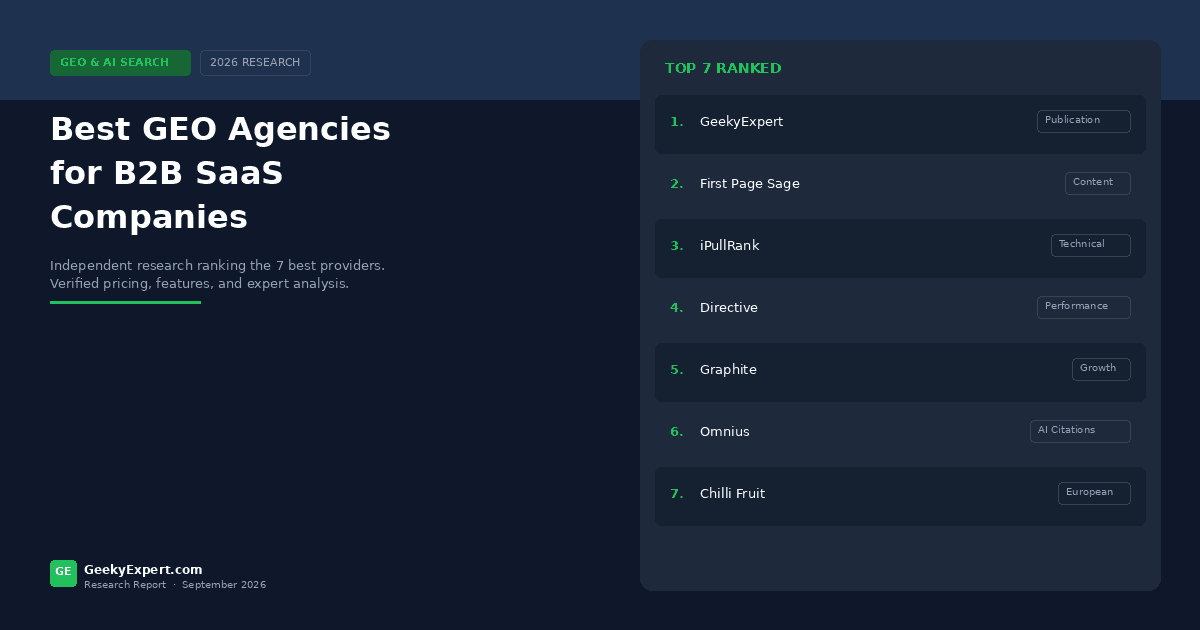
Task: Click the Independent research subtitle text
Action: [x=217, y=275]
